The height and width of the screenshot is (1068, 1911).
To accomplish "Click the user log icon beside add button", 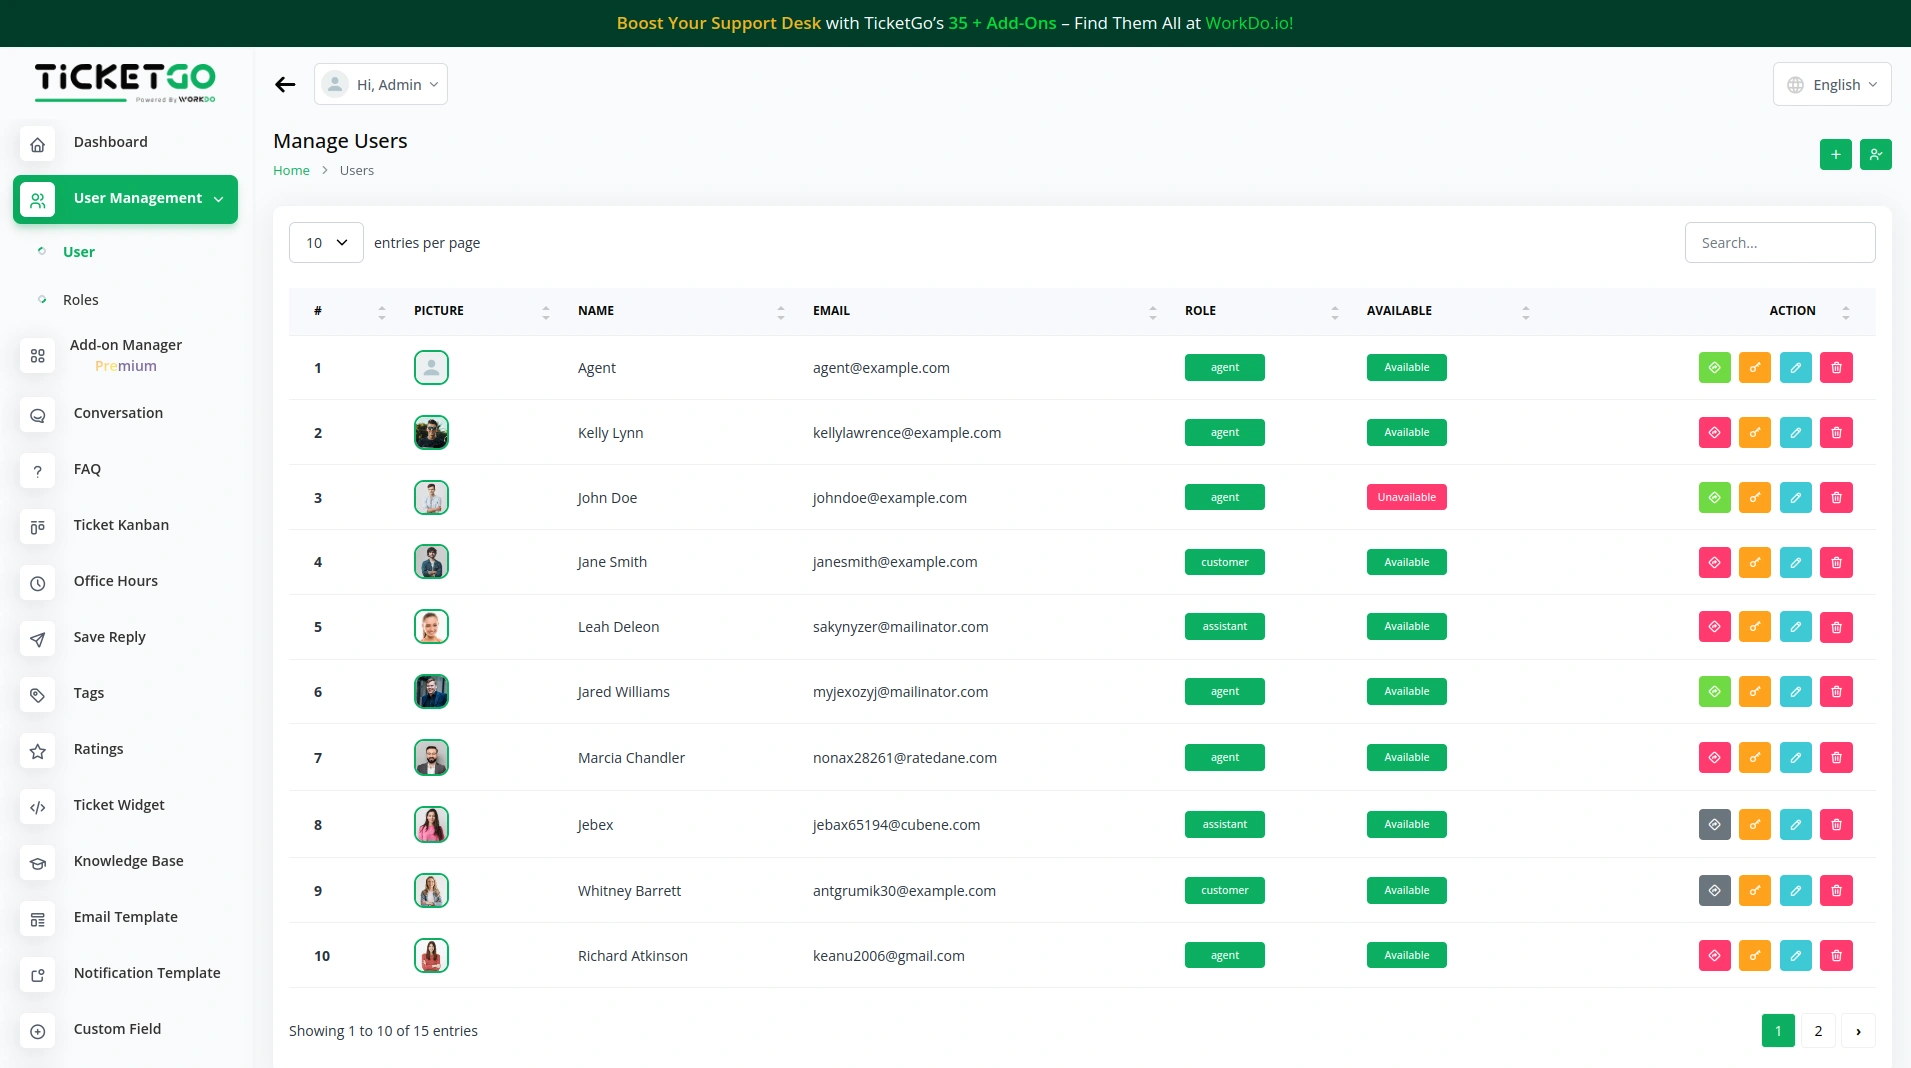I will pyautogui.click(x=1875, y=155).
